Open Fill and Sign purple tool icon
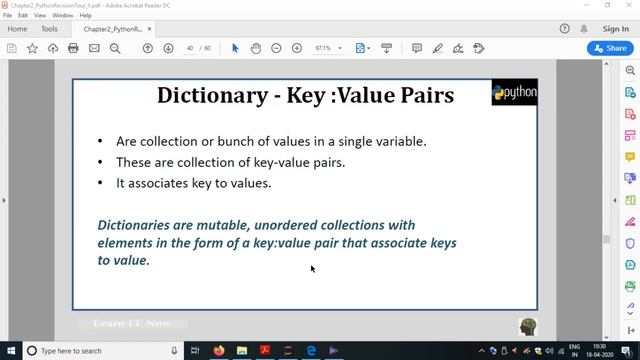640x360 pixels. (630, 305)
